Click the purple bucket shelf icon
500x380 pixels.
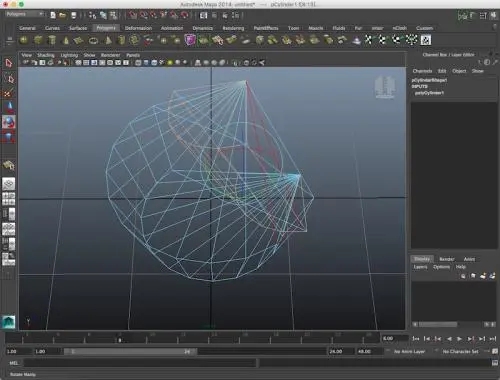[190, 40]
